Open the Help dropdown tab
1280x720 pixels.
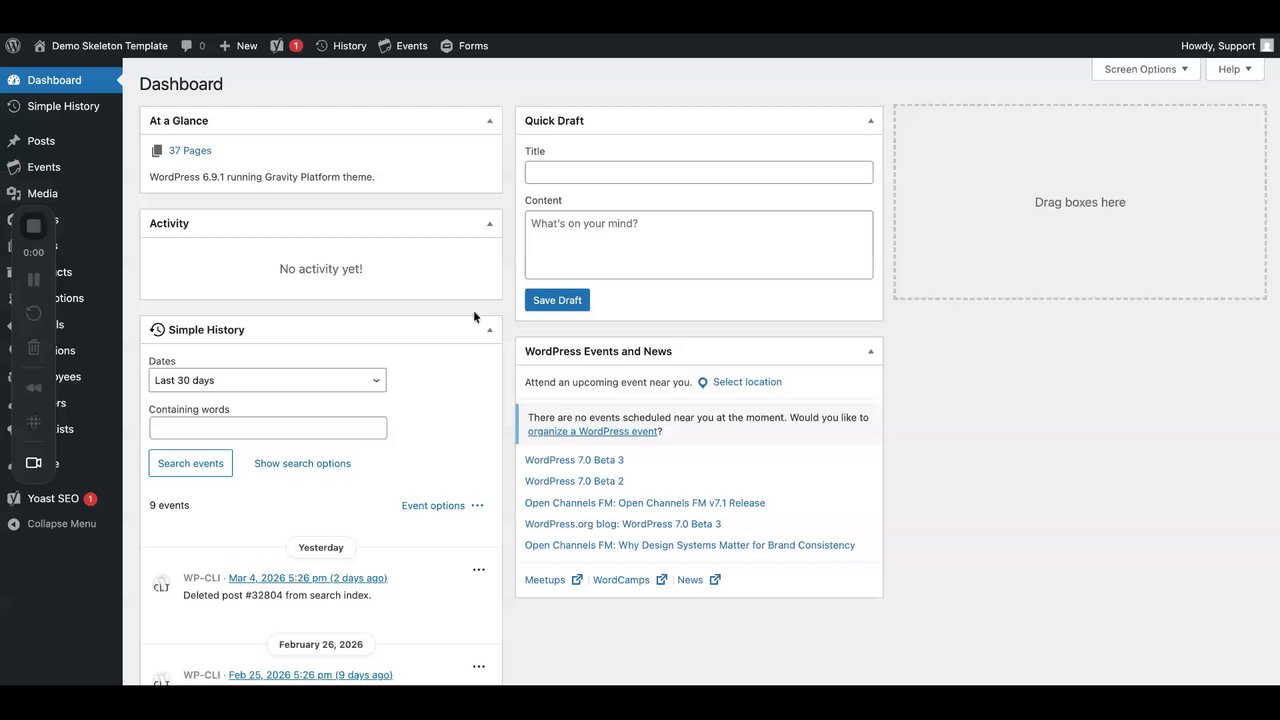pos(1235,69)
